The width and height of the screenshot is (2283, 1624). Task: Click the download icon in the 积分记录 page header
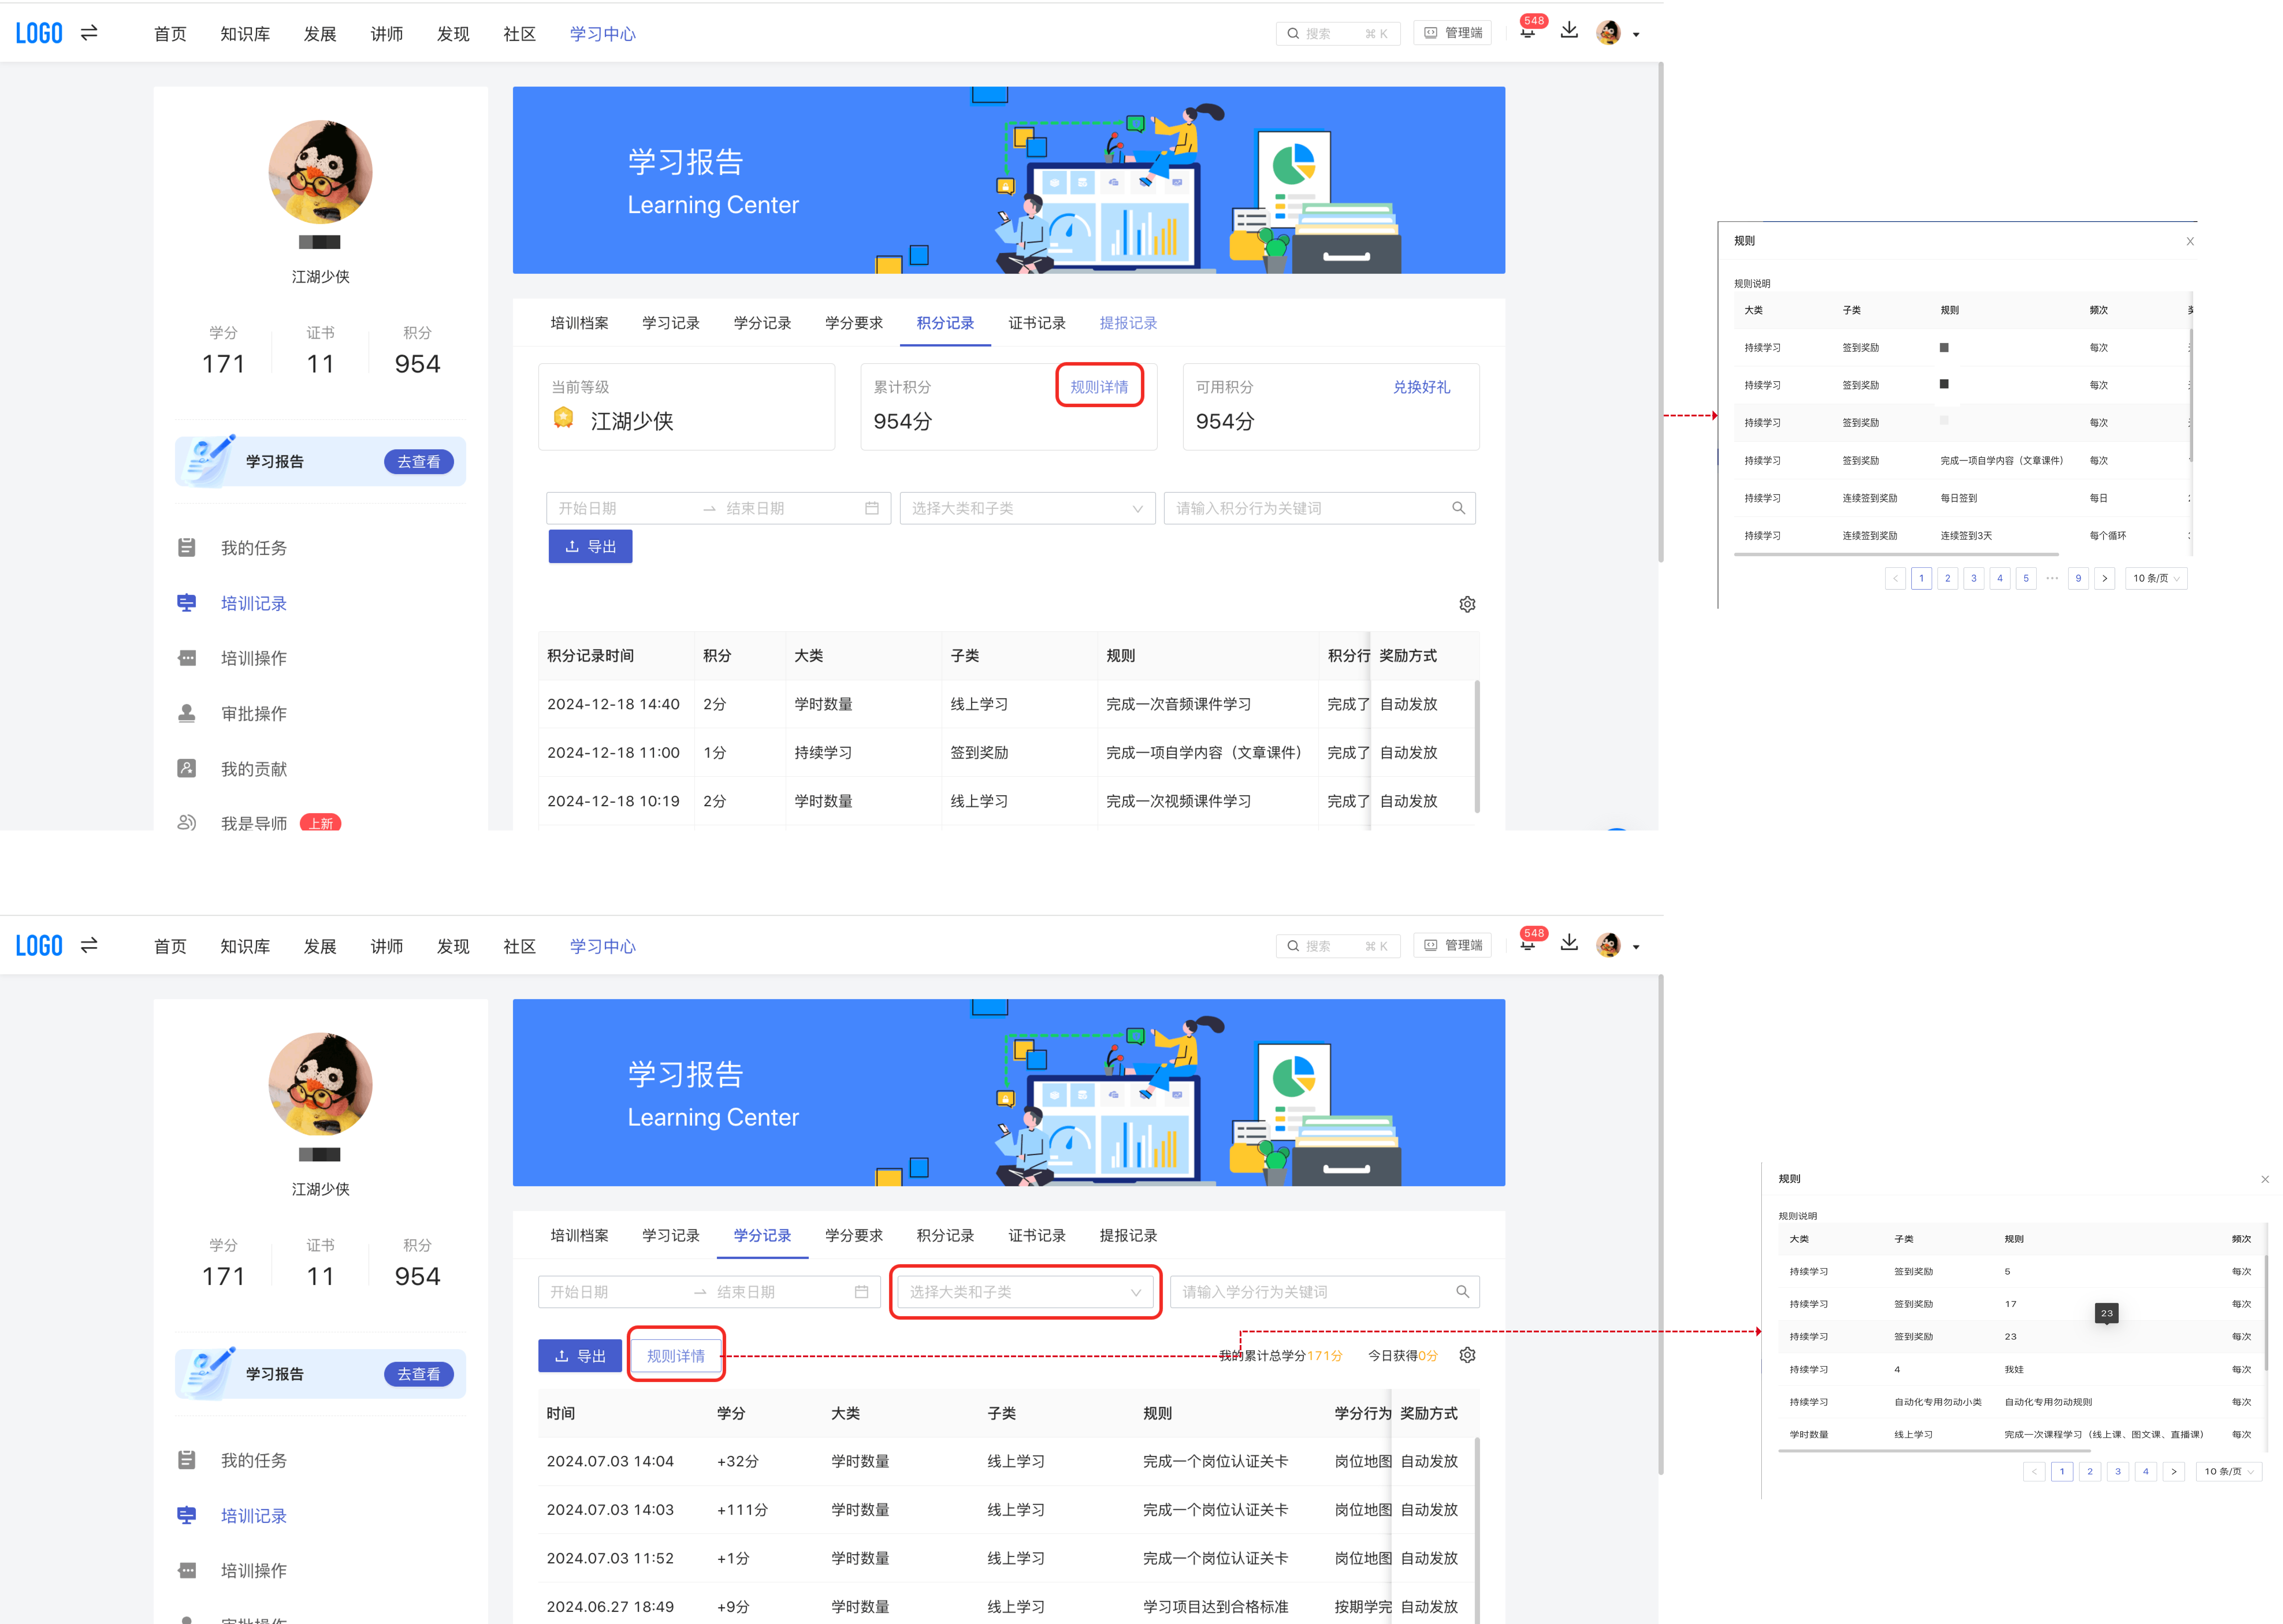coord(1569,31)
